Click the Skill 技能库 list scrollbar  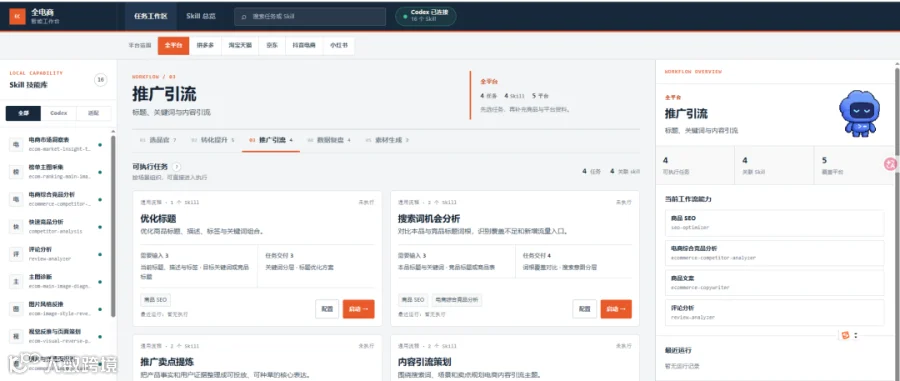[x=113, y=227]
